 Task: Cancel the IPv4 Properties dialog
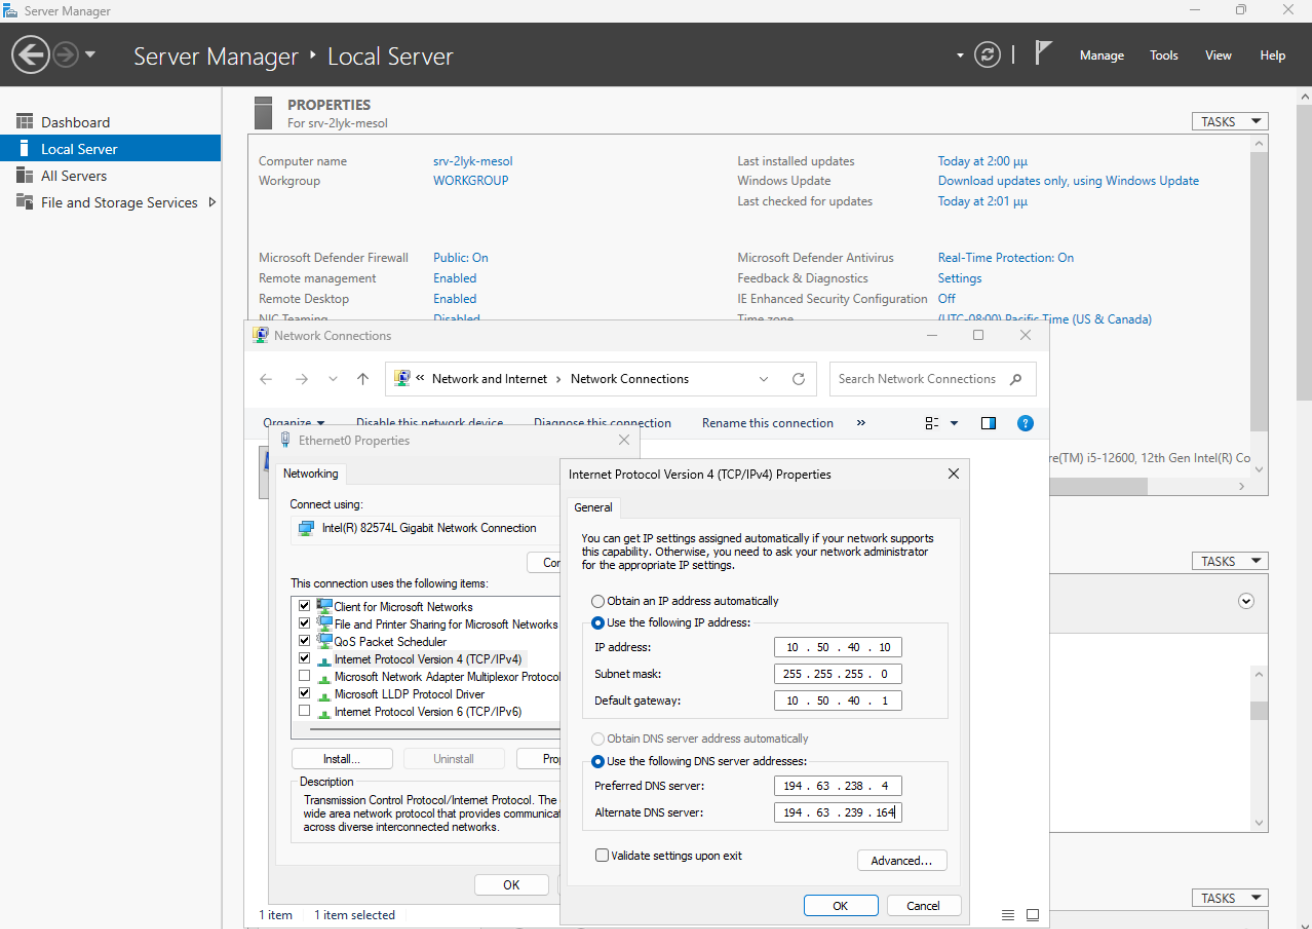click(x=923, y=905)
